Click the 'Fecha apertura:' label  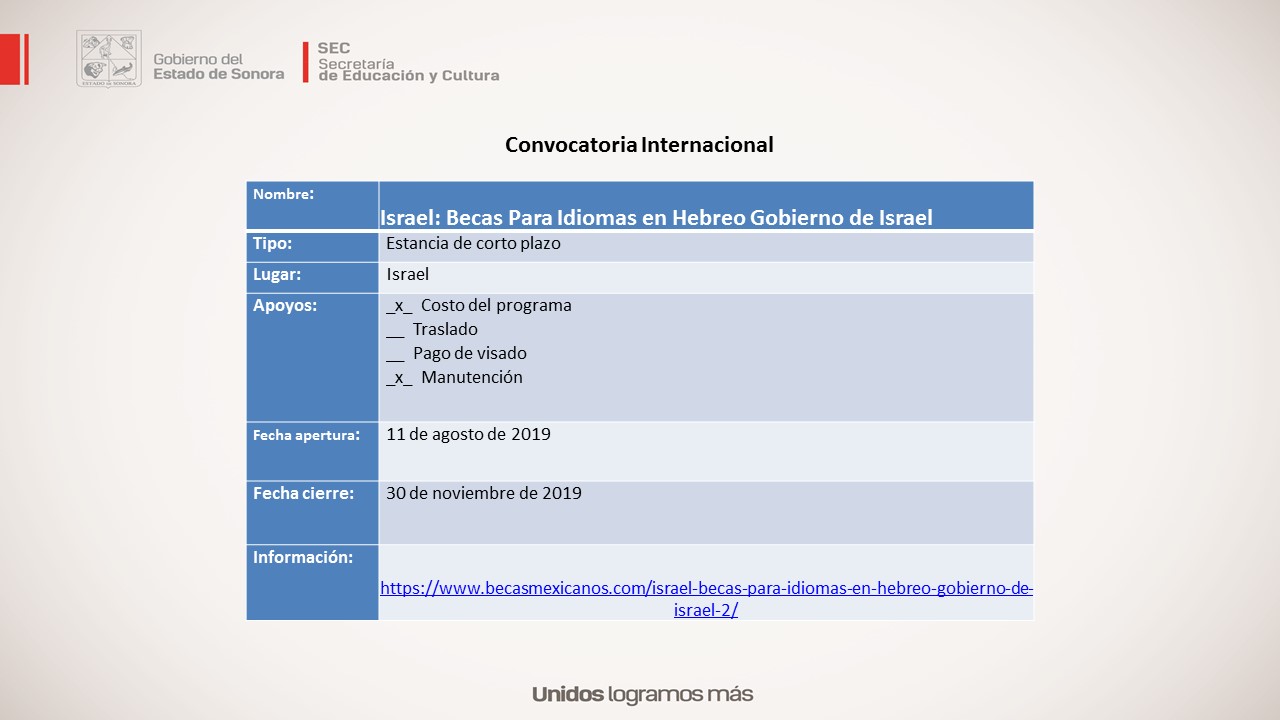click(x=307, y=435)
